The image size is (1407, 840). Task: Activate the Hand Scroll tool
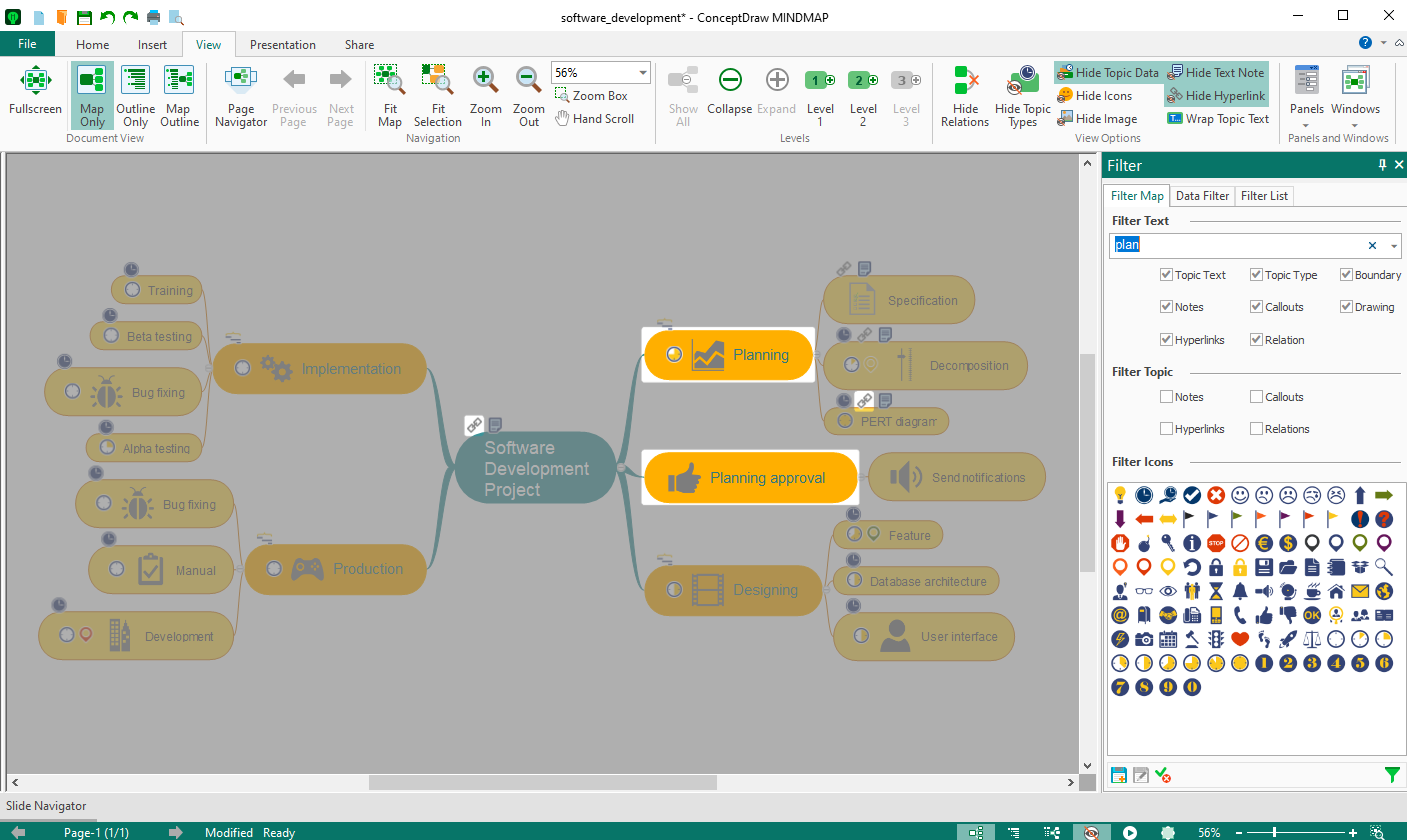tap(594, 118)
